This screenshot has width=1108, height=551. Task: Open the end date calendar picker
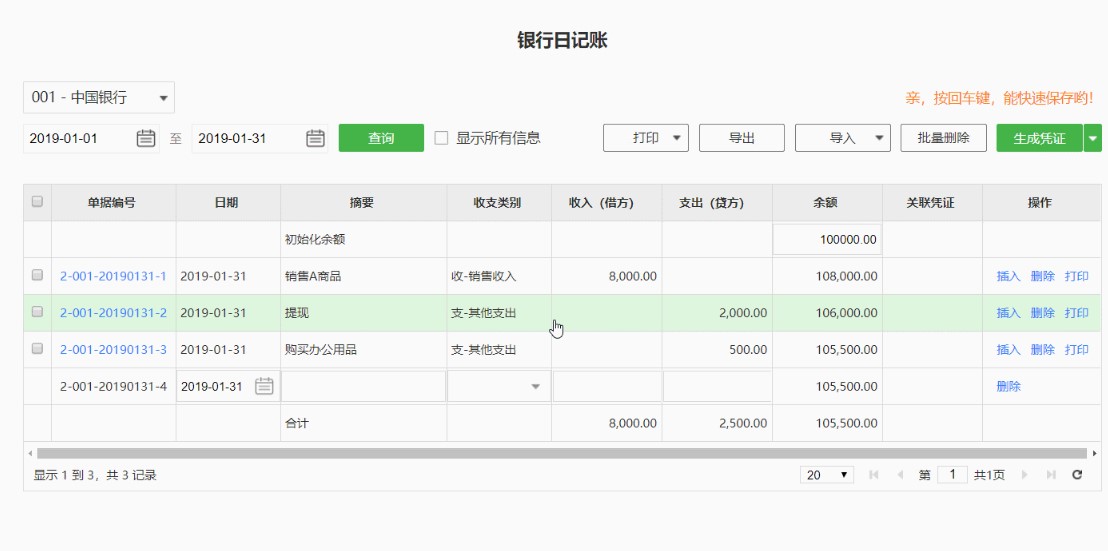tap(315, 139)
